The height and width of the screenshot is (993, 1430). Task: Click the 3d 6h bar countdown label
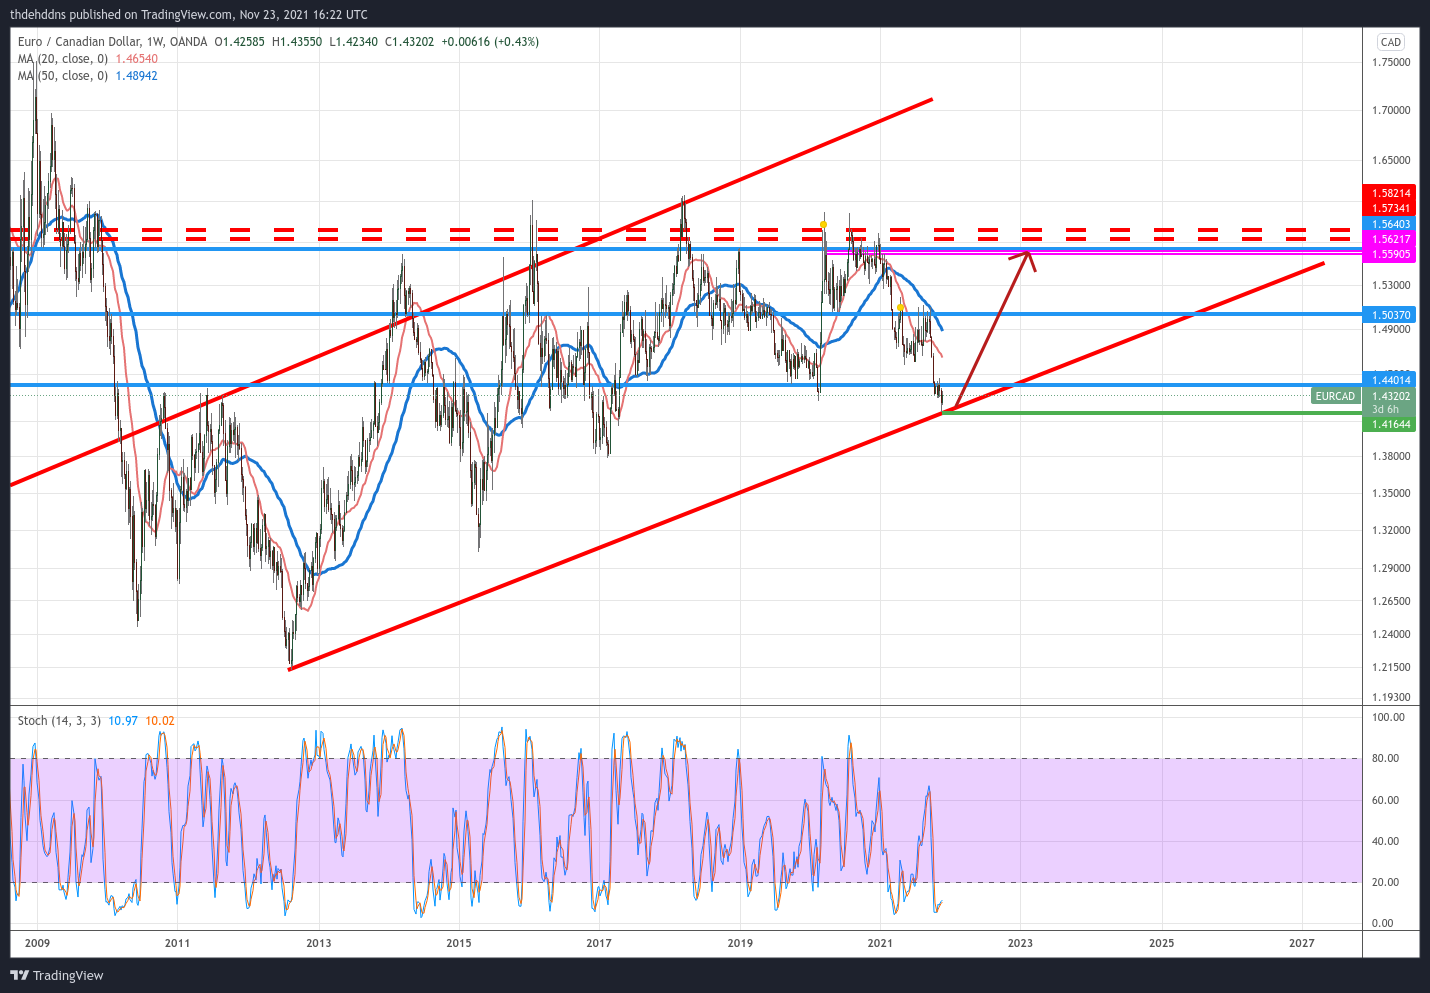tap(1386, 409)
